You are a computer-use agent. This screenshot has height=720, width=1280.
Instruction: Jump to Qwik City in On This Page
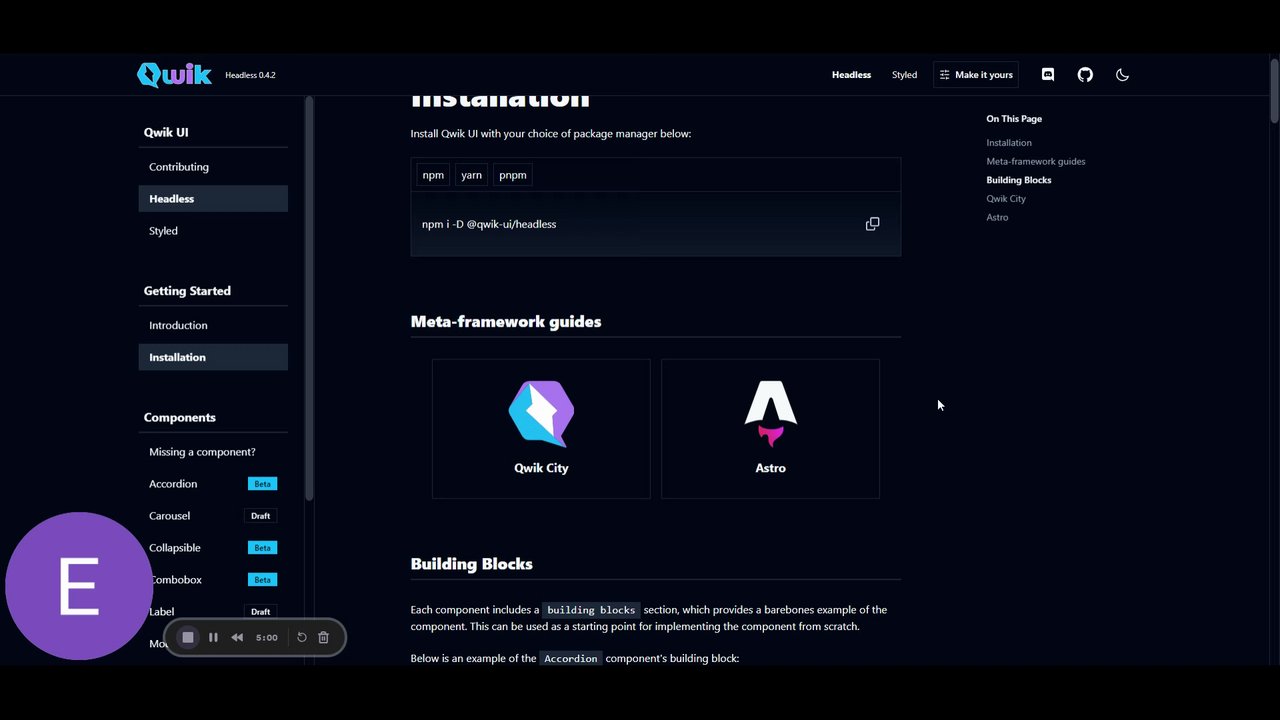coord(1006,199)
